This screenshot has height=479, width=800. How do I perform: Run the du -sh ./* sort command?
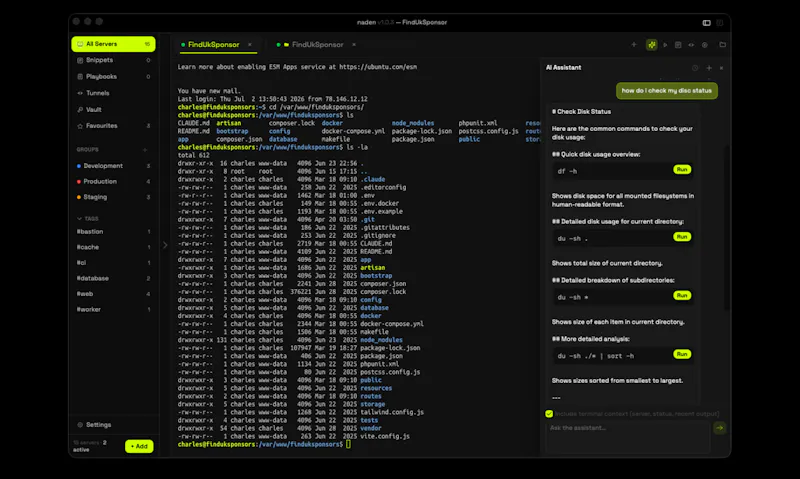(x=682, y=354)
